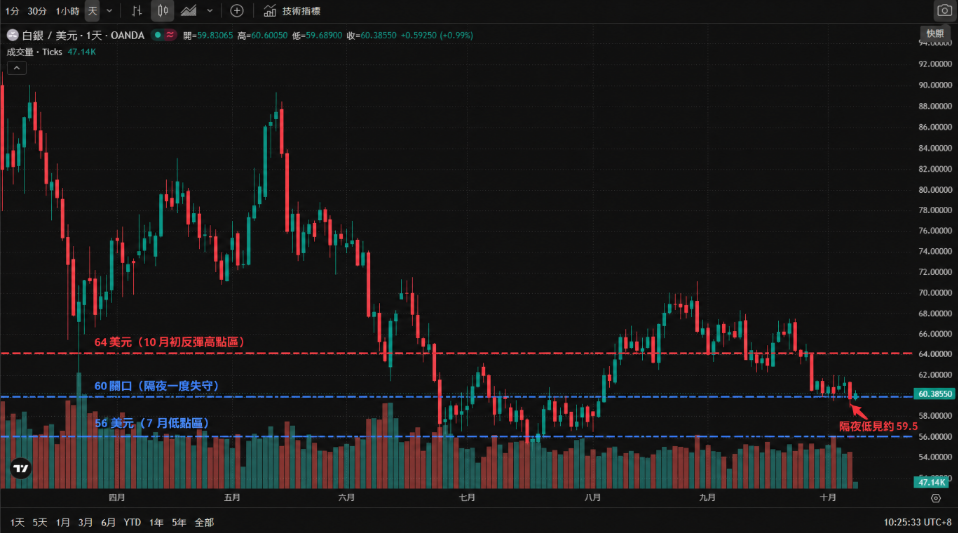
Task: Select the YTD date range
Action: [x=132, y=522]
